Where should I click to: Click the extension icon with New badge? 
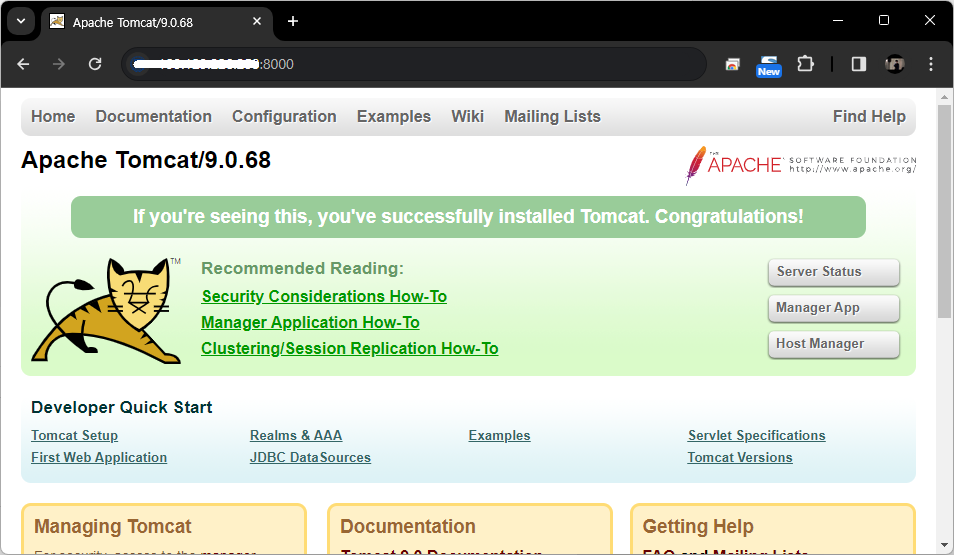click(x=769, y=65)
